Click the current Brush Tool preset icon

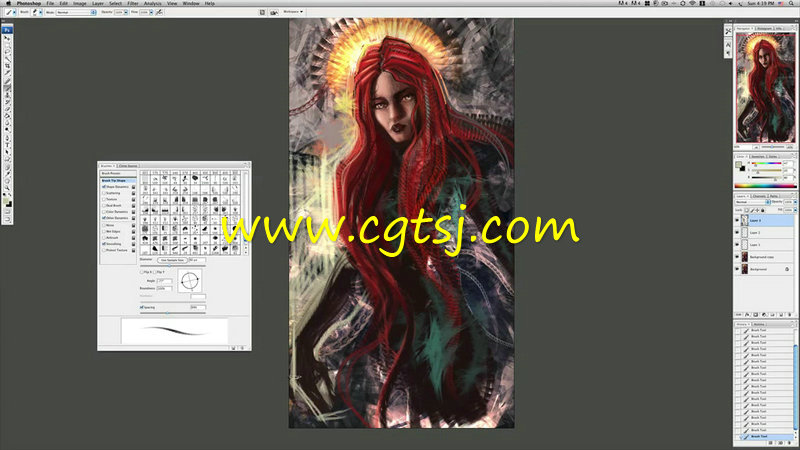[9, 12]
